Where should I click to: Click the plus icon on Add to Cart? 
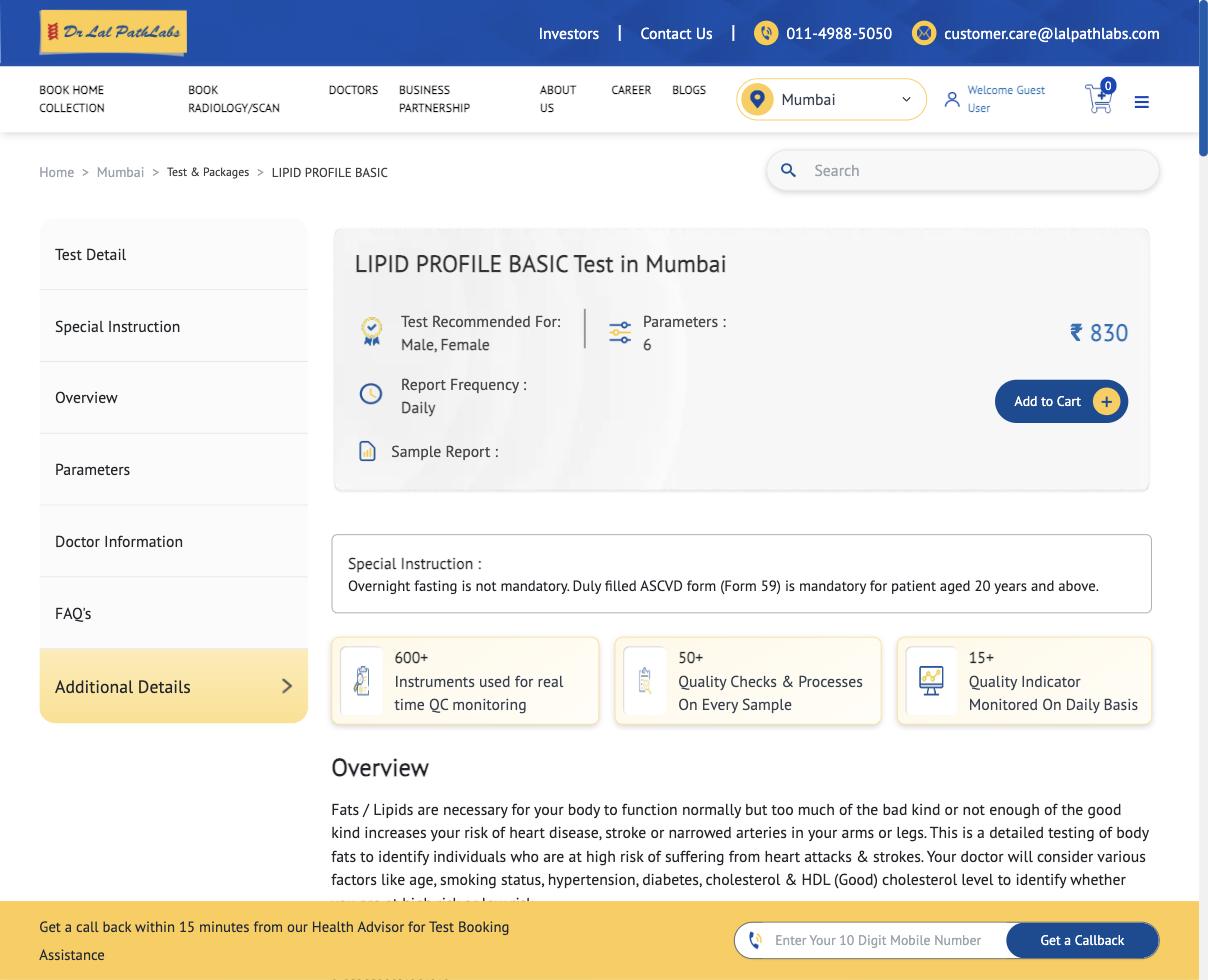[1106, 401]
